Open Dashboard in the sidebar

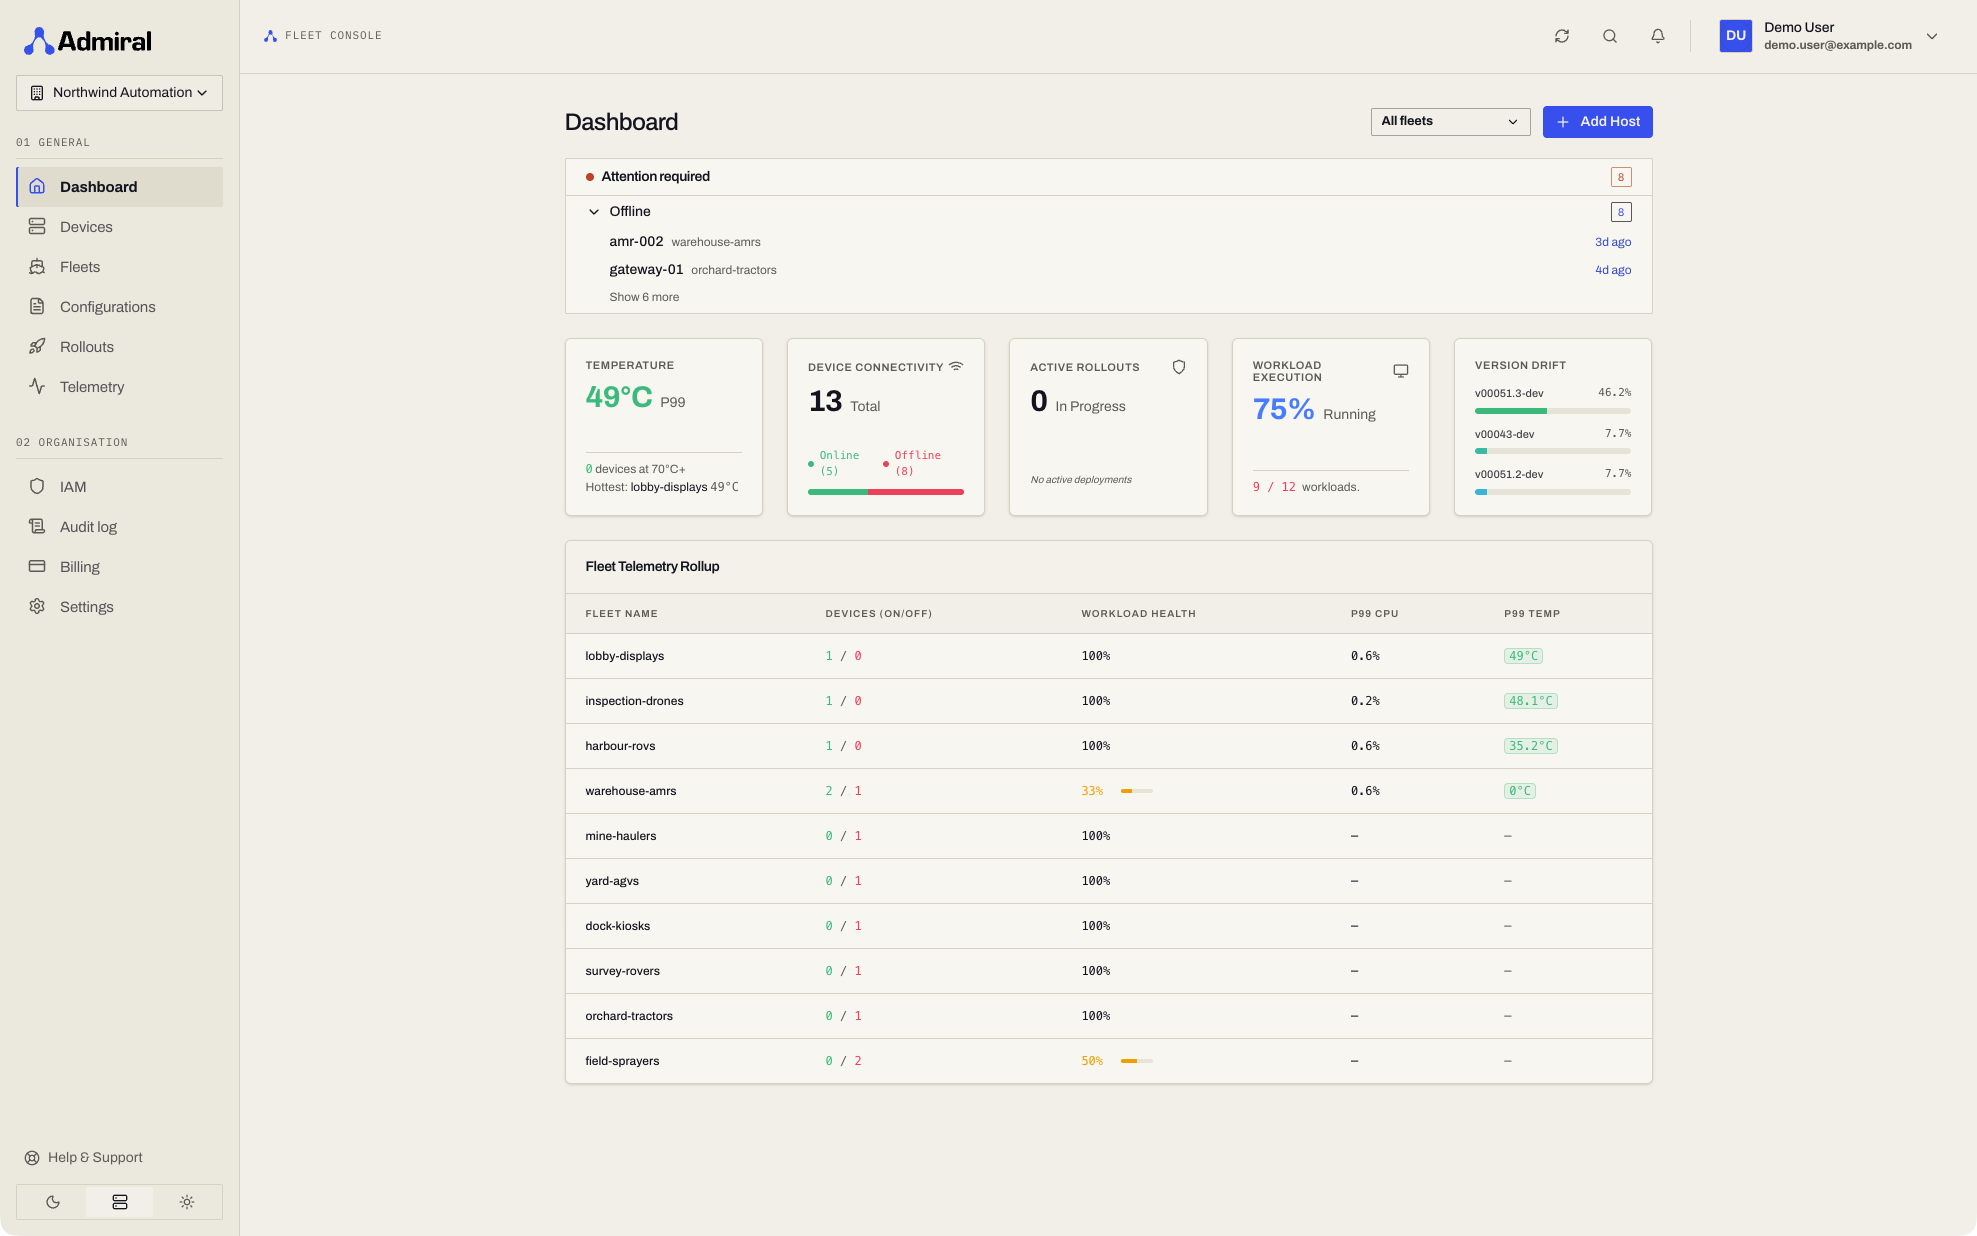coord(120,187)
